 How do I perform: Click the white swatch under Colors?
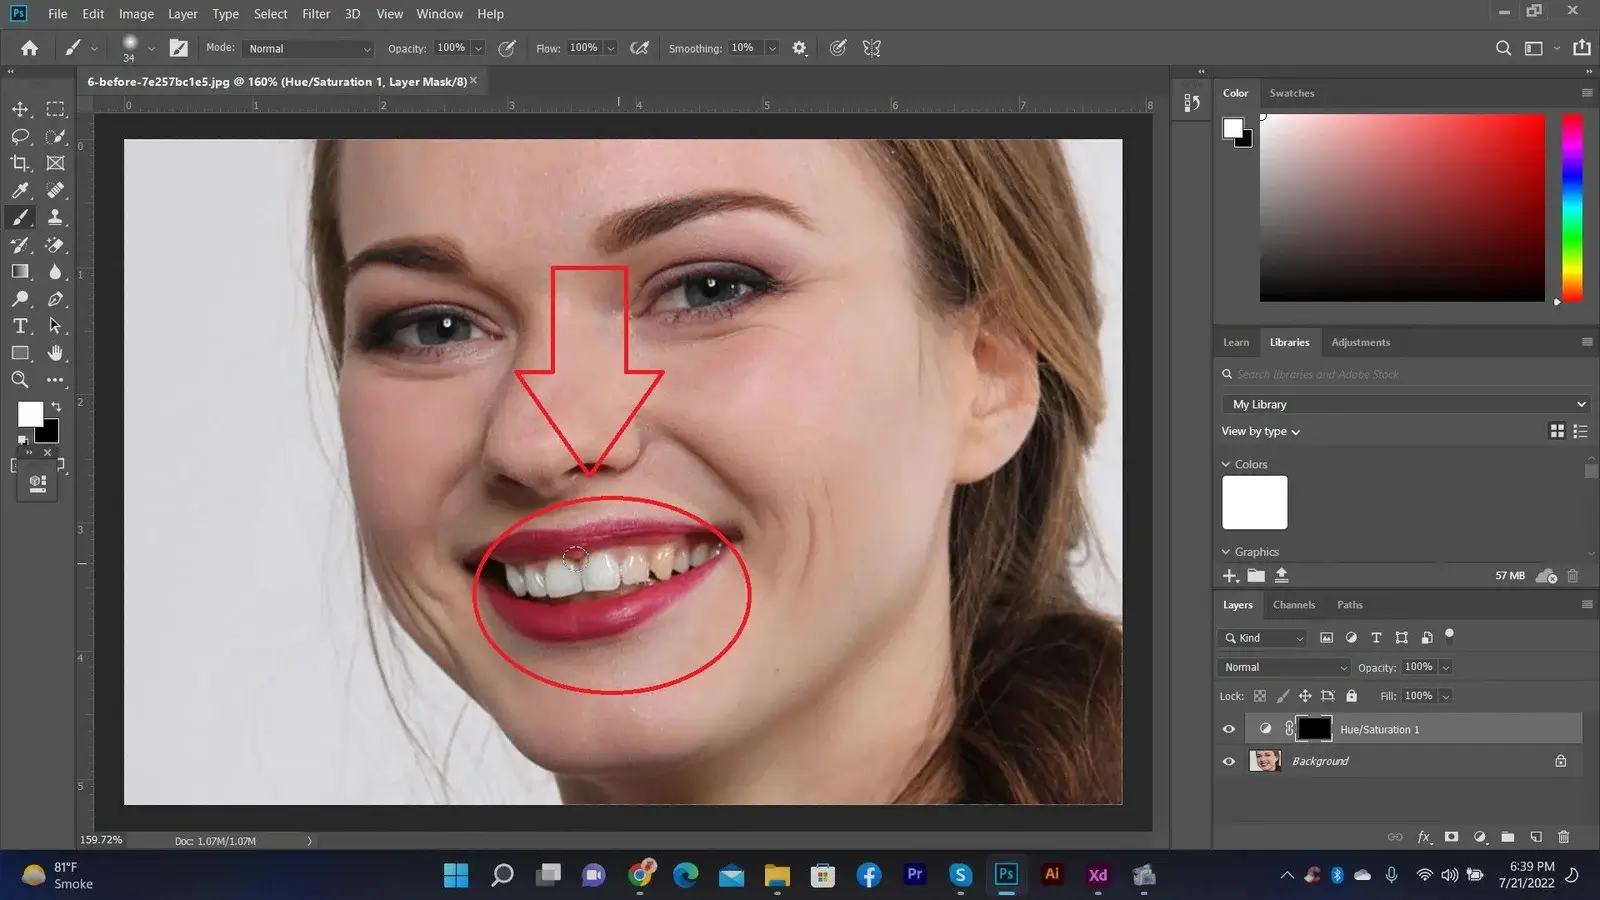(1254, 502)
